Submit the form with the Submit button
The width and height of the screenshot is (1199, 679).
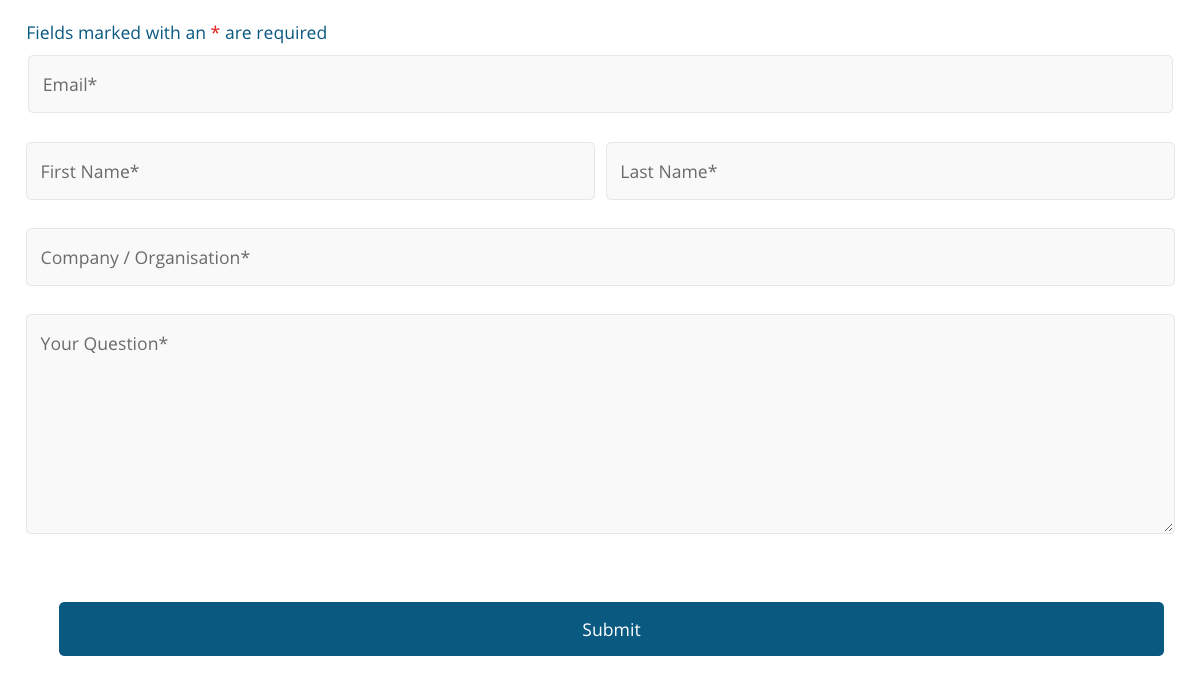611,629
